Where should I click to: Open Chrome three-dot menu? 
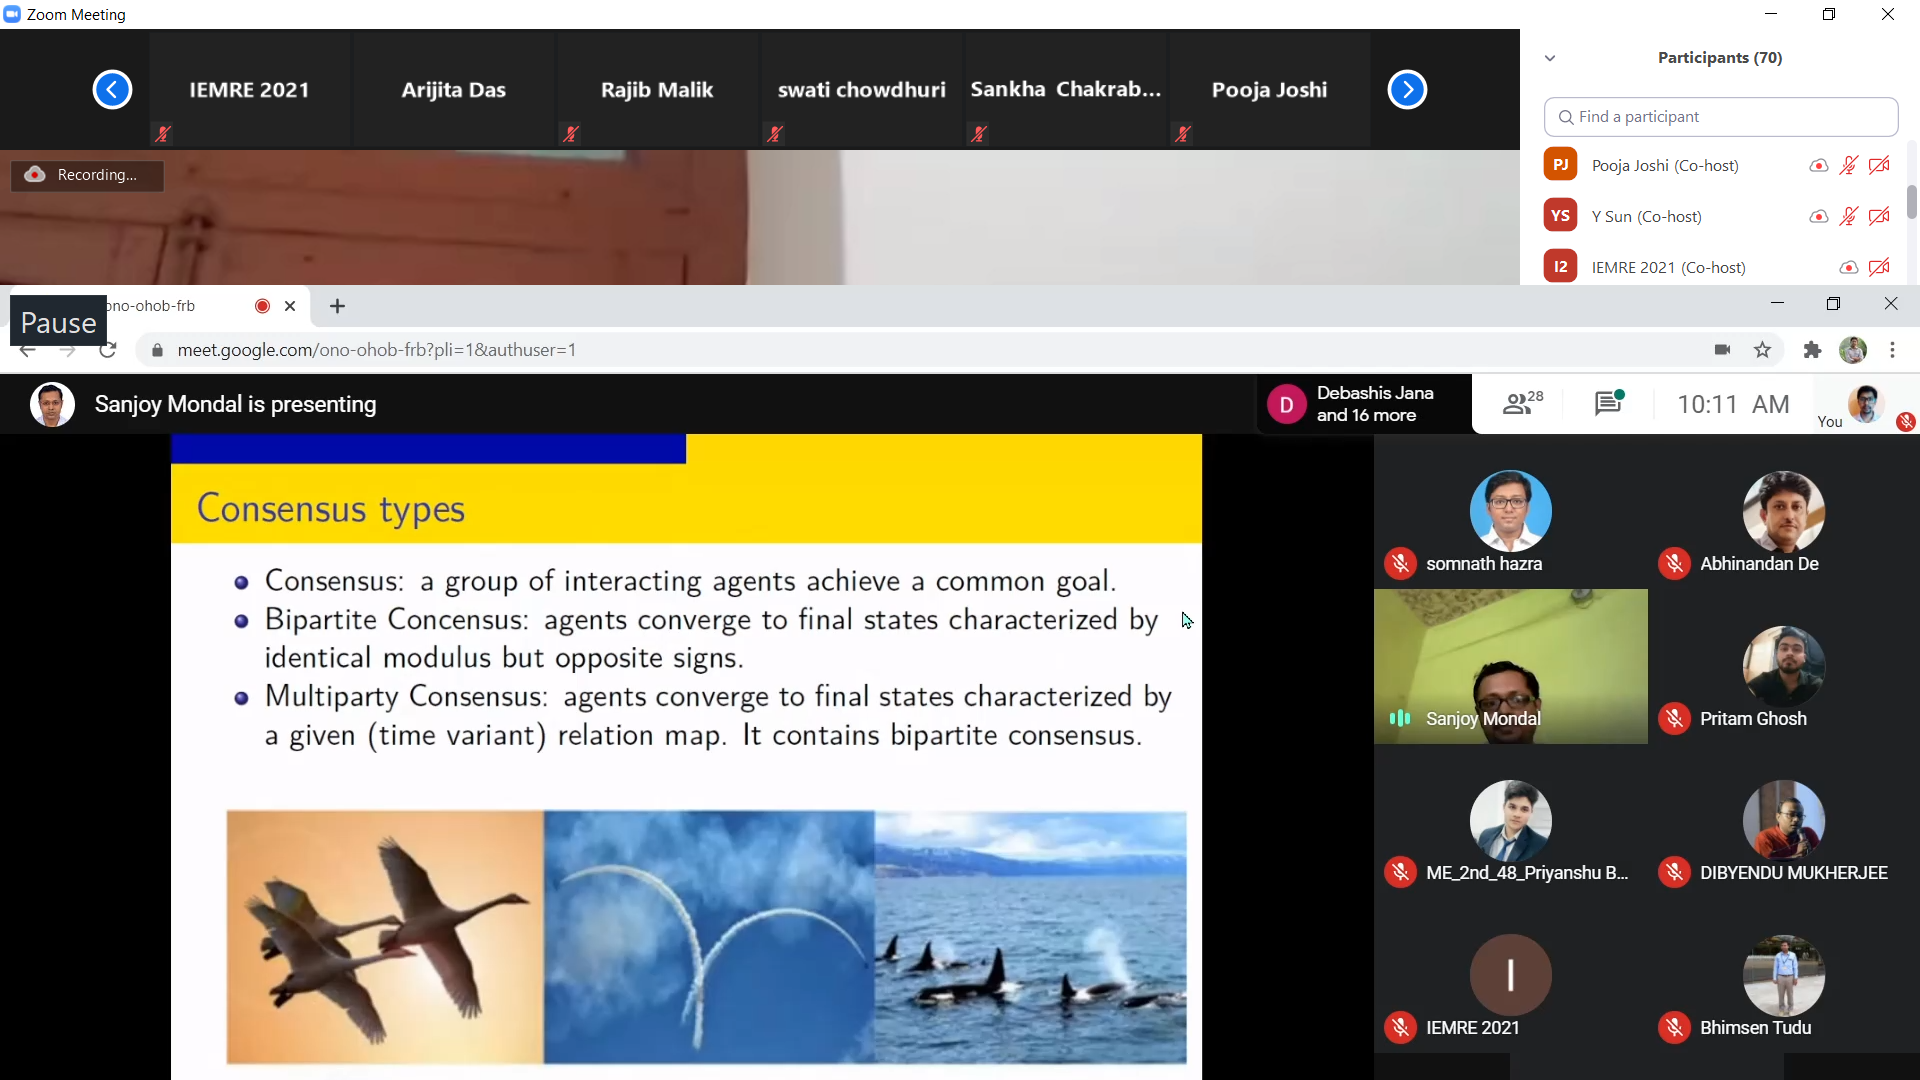1892,350
